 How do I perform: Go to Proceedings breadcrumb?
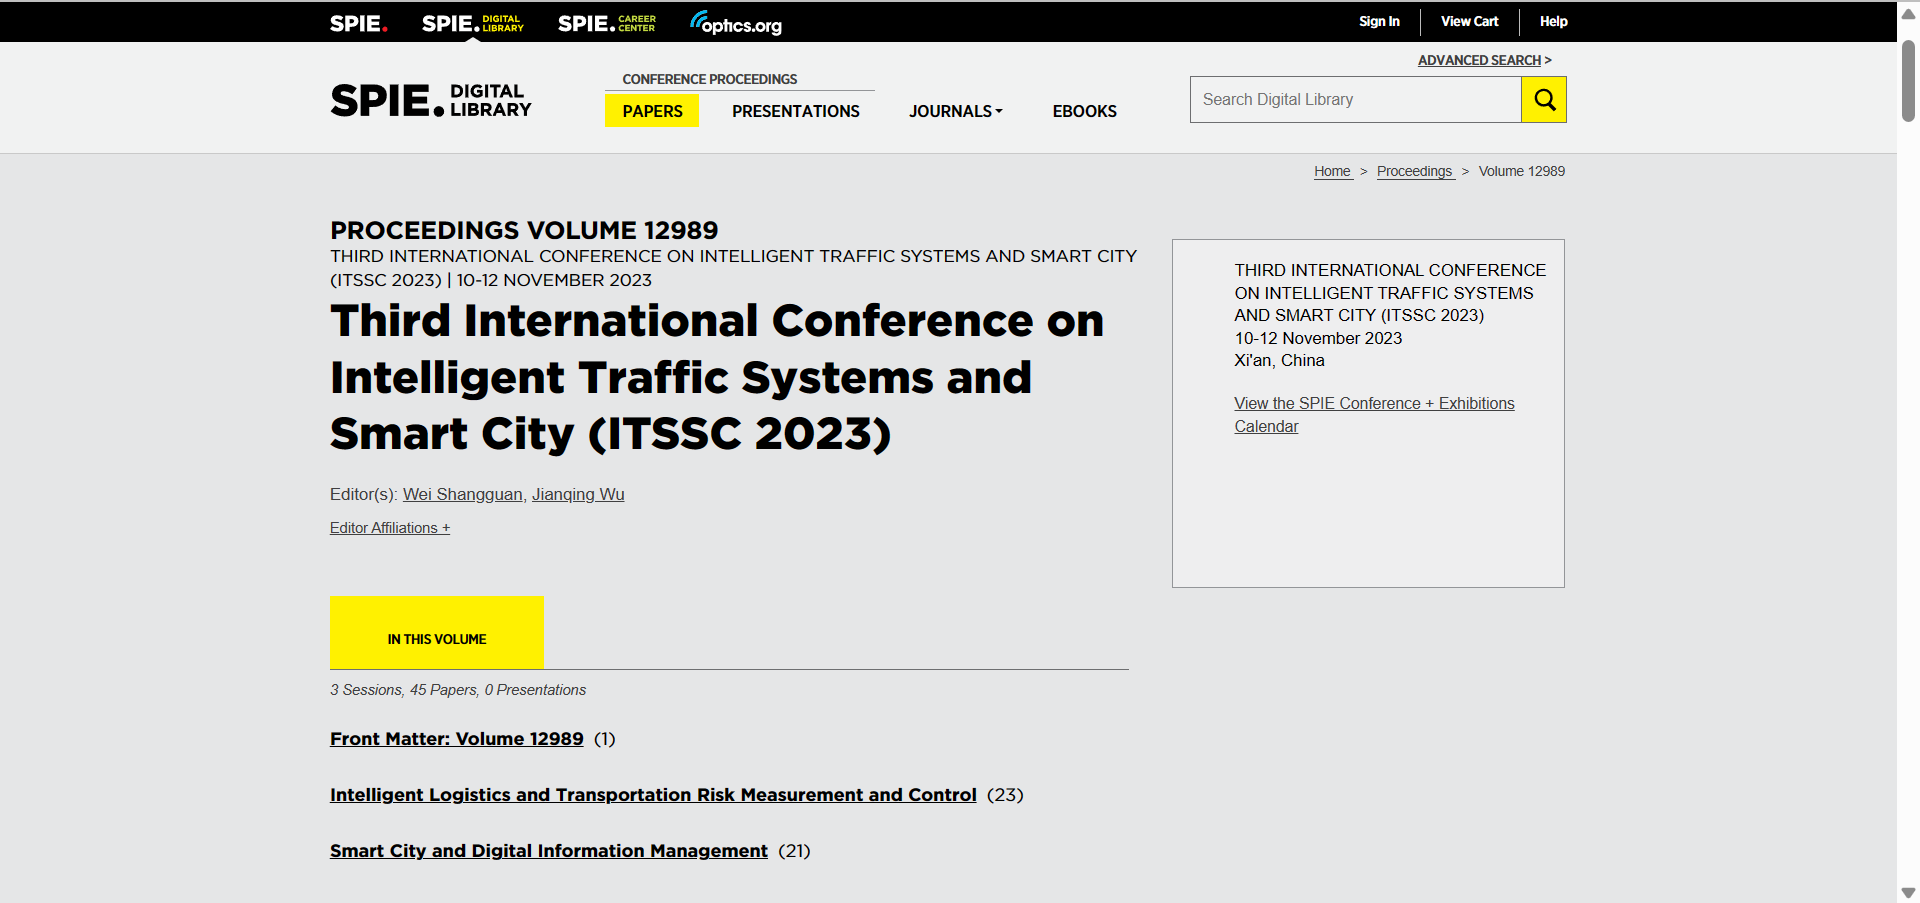pos(1415,171)
